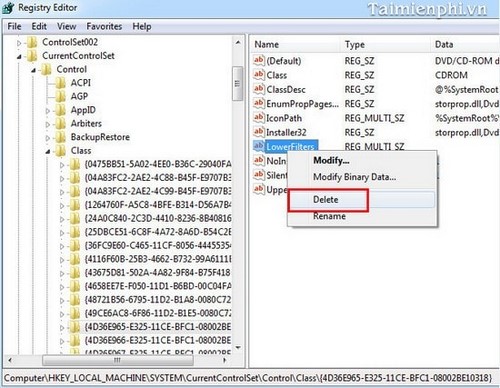Click folder icon of {0475BB51-5A02 key
Screen dimensions: 500x388
pos(75,164)
